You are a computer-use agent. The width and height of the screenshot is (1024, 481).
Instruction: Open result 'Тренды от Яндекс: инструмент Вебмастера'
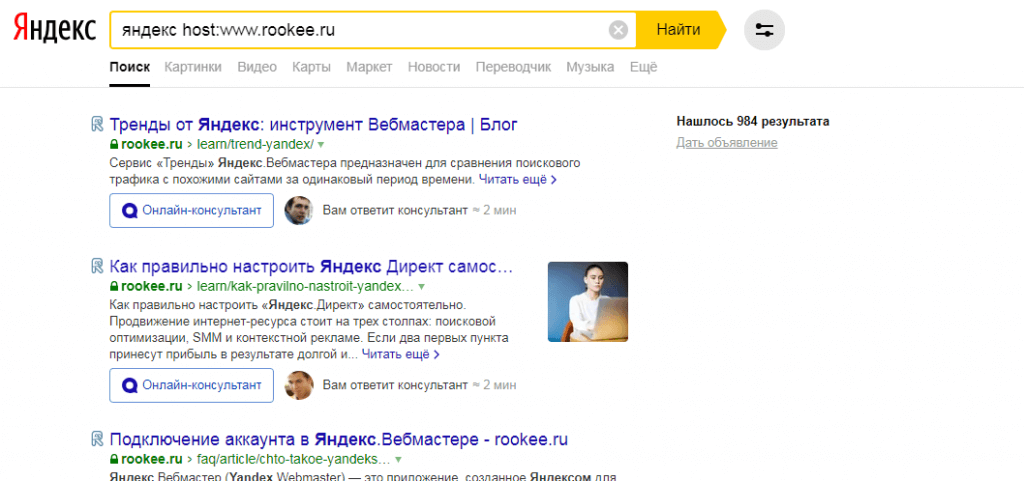coord(313,124)
